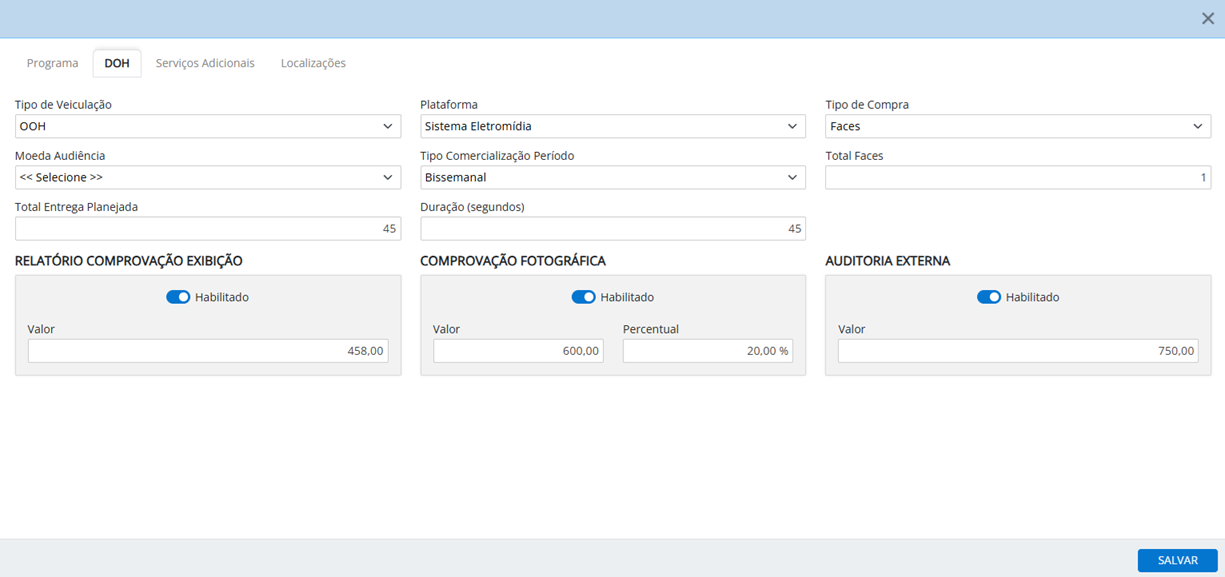The width and height of the screenshot is (1225, 577).
Task: Edit Valor in Relatório Comprovação Exibição
Action: coord(208,351)
